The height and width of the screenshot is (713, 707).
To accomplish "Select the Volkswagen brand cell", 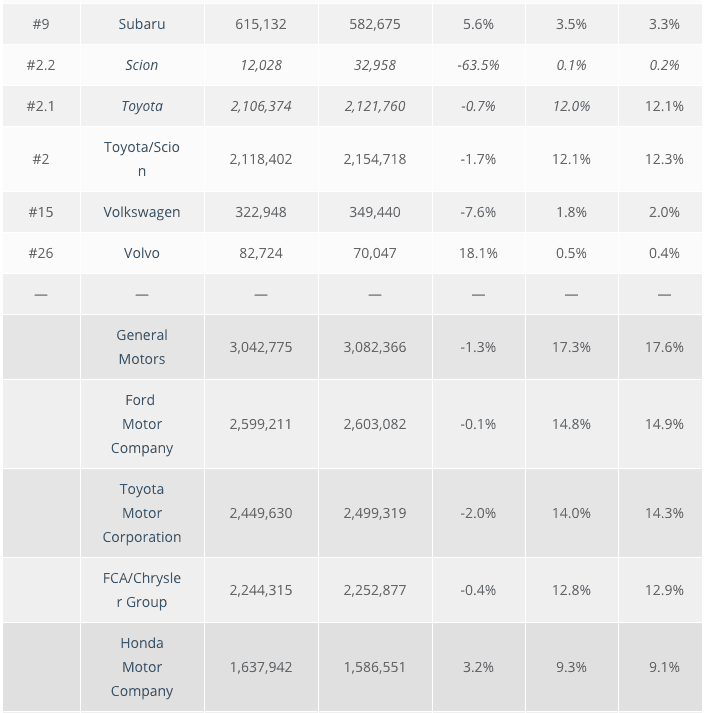I will tap(142, 212).
